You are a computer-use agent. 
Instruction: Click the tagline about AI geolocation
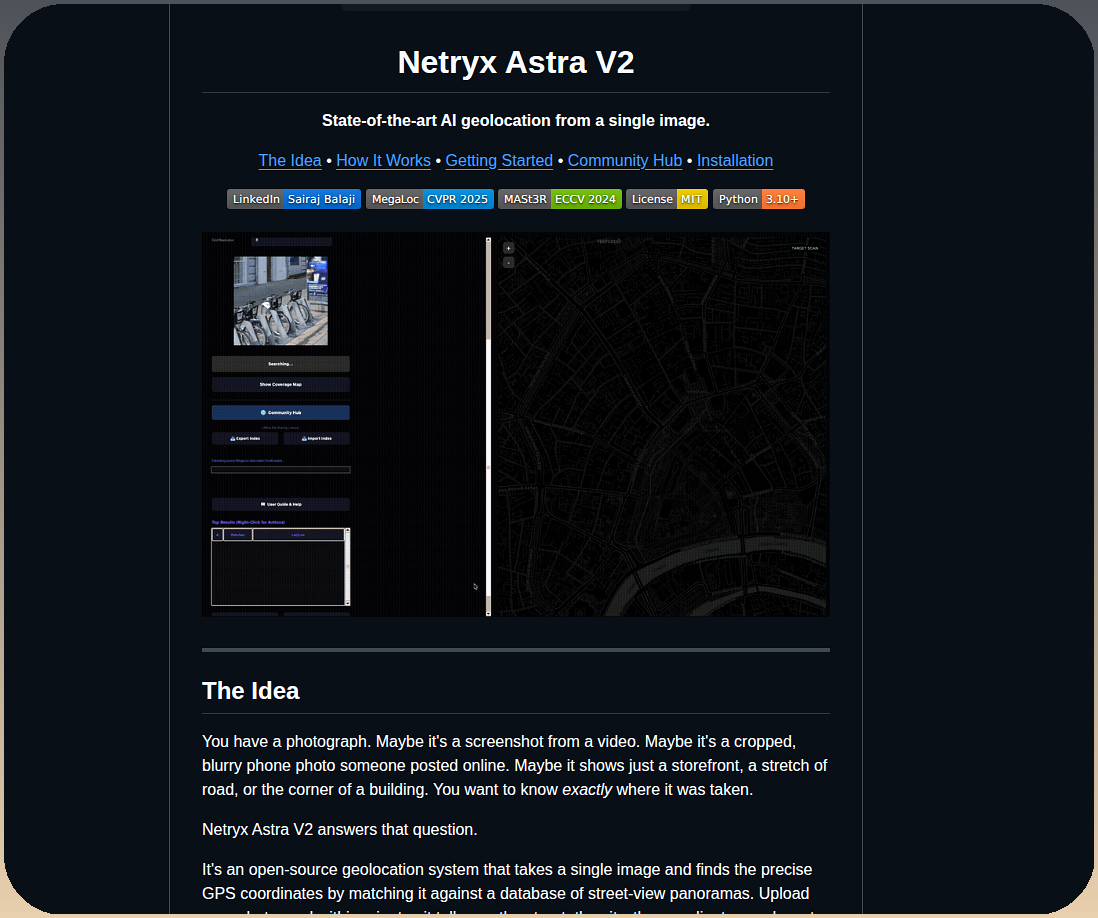point(516,120)
